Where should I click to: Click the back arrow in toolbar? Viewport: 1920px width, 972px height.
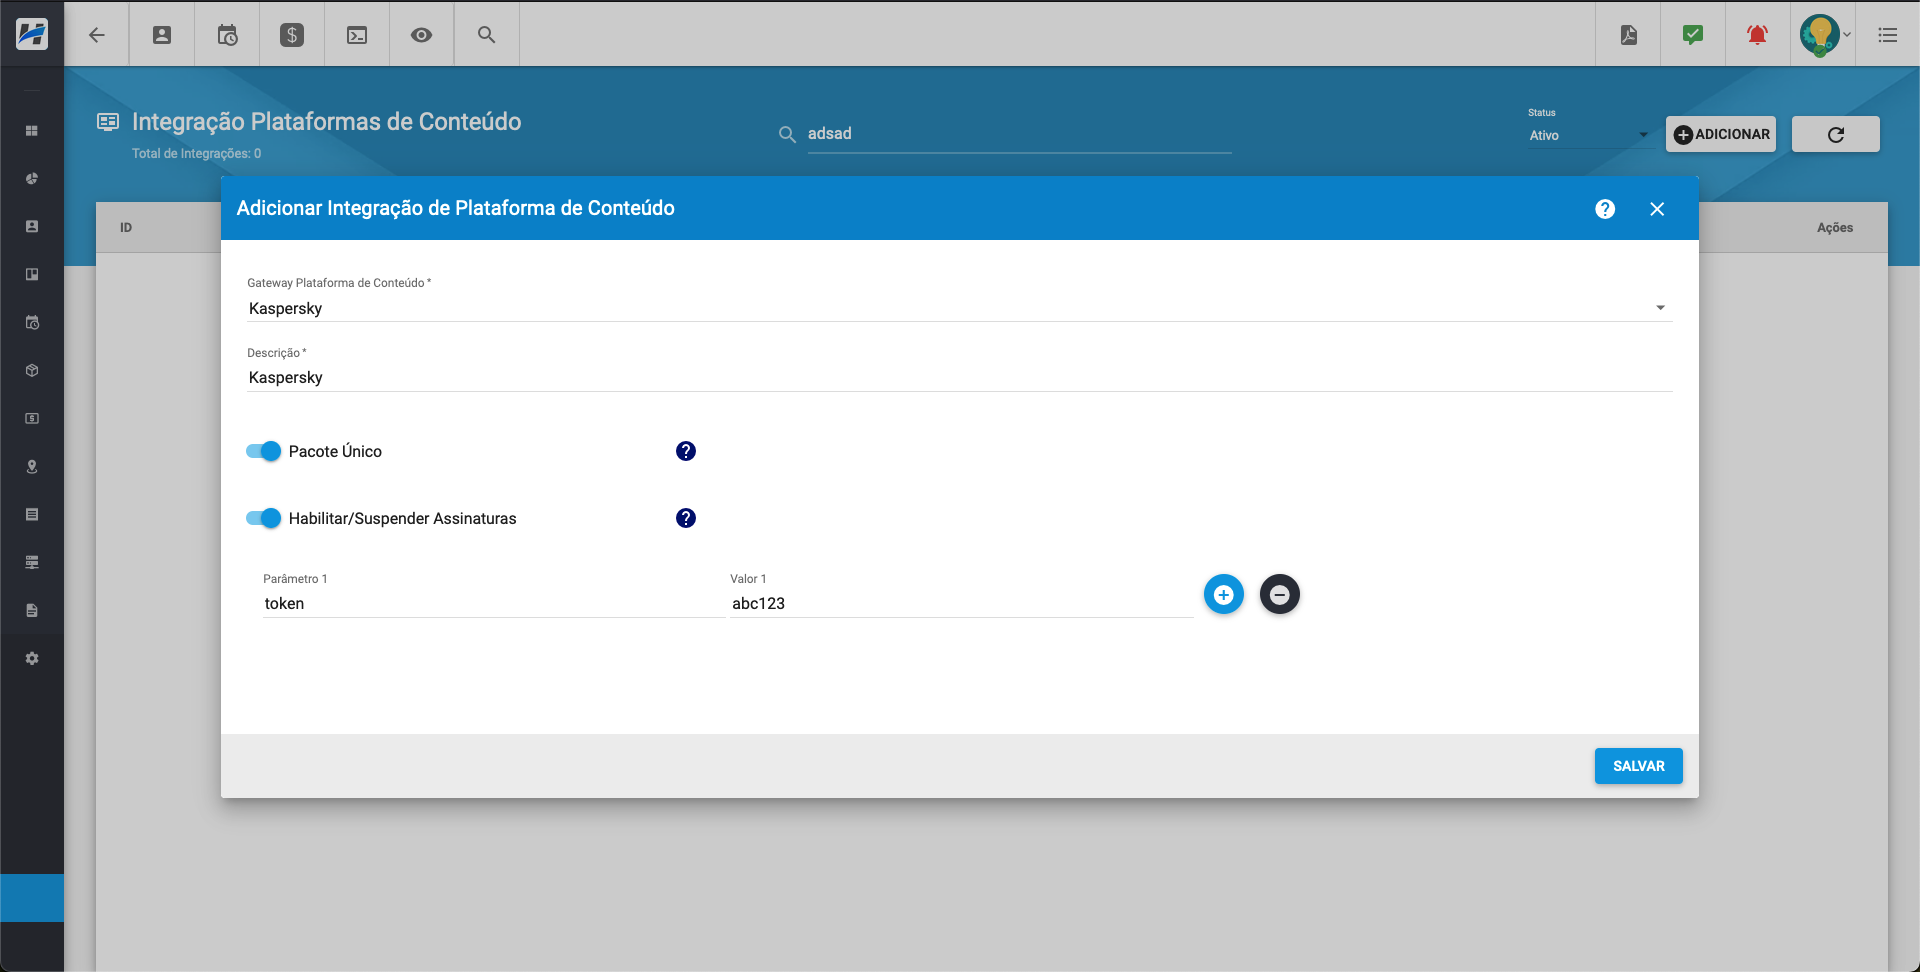[x=97, y=35]
